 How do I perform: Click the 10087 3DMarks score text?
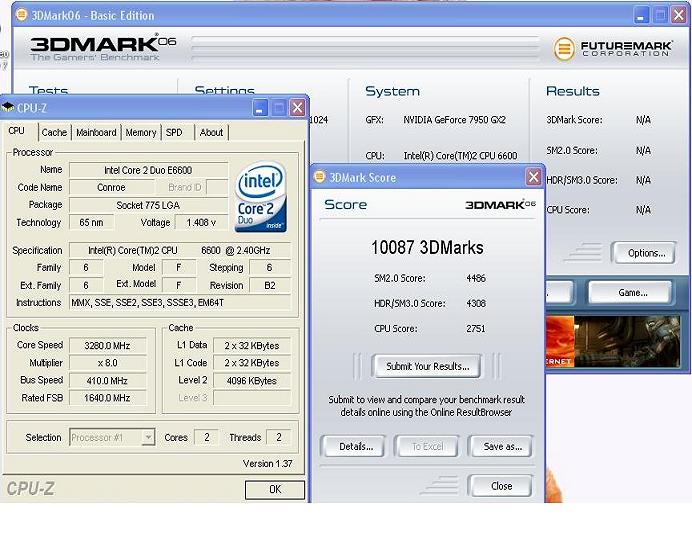click(427, 248)
